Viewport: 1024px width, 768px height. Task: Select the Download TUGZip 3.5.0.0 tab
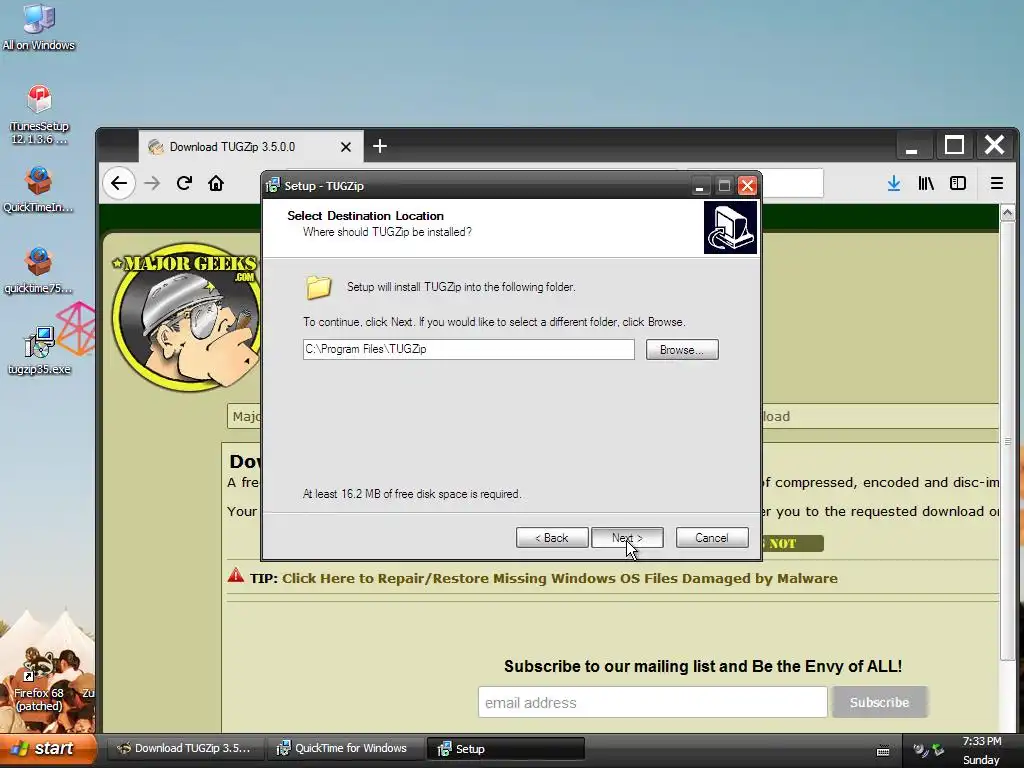coord(250,147)
